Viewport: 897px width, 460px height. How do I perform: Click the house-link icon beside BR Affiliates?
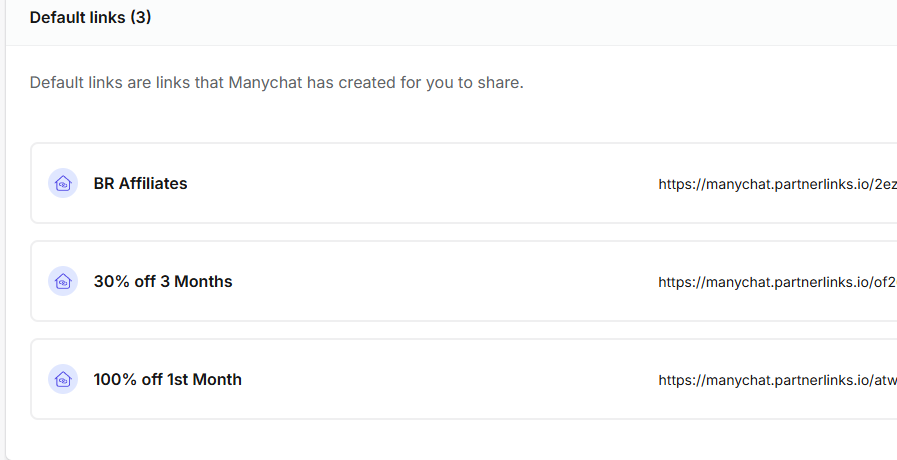pos(63,183)
